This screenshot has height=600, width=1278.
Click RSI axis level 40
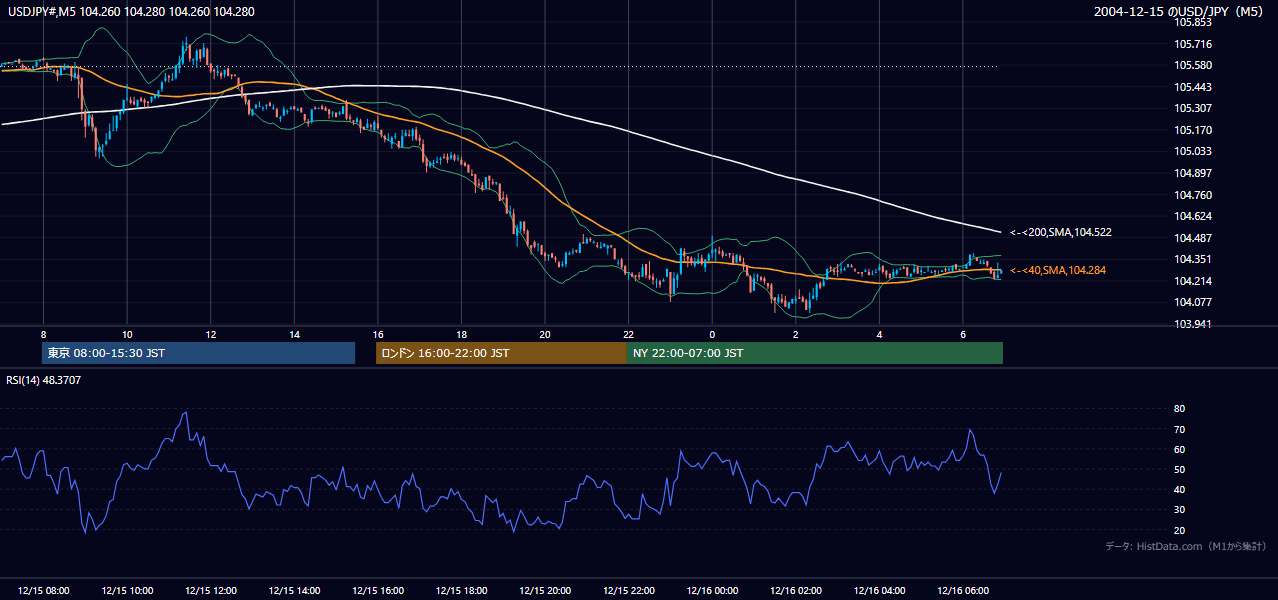1179,489
